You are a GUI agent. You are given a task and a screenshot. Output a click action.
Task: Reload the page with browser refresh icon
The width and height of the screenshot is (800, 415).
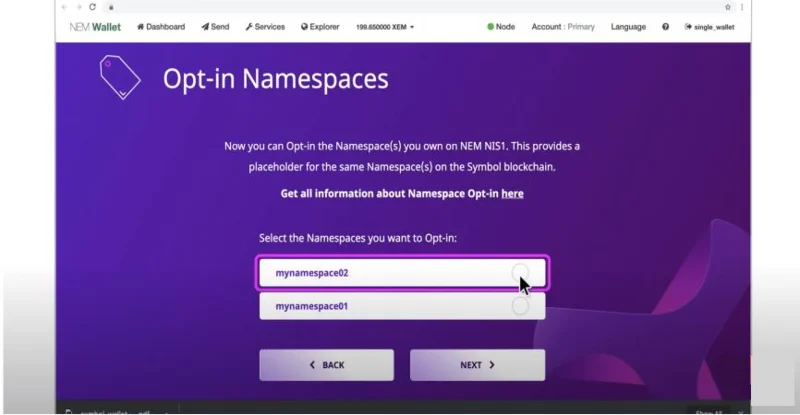tap(92, 7)
